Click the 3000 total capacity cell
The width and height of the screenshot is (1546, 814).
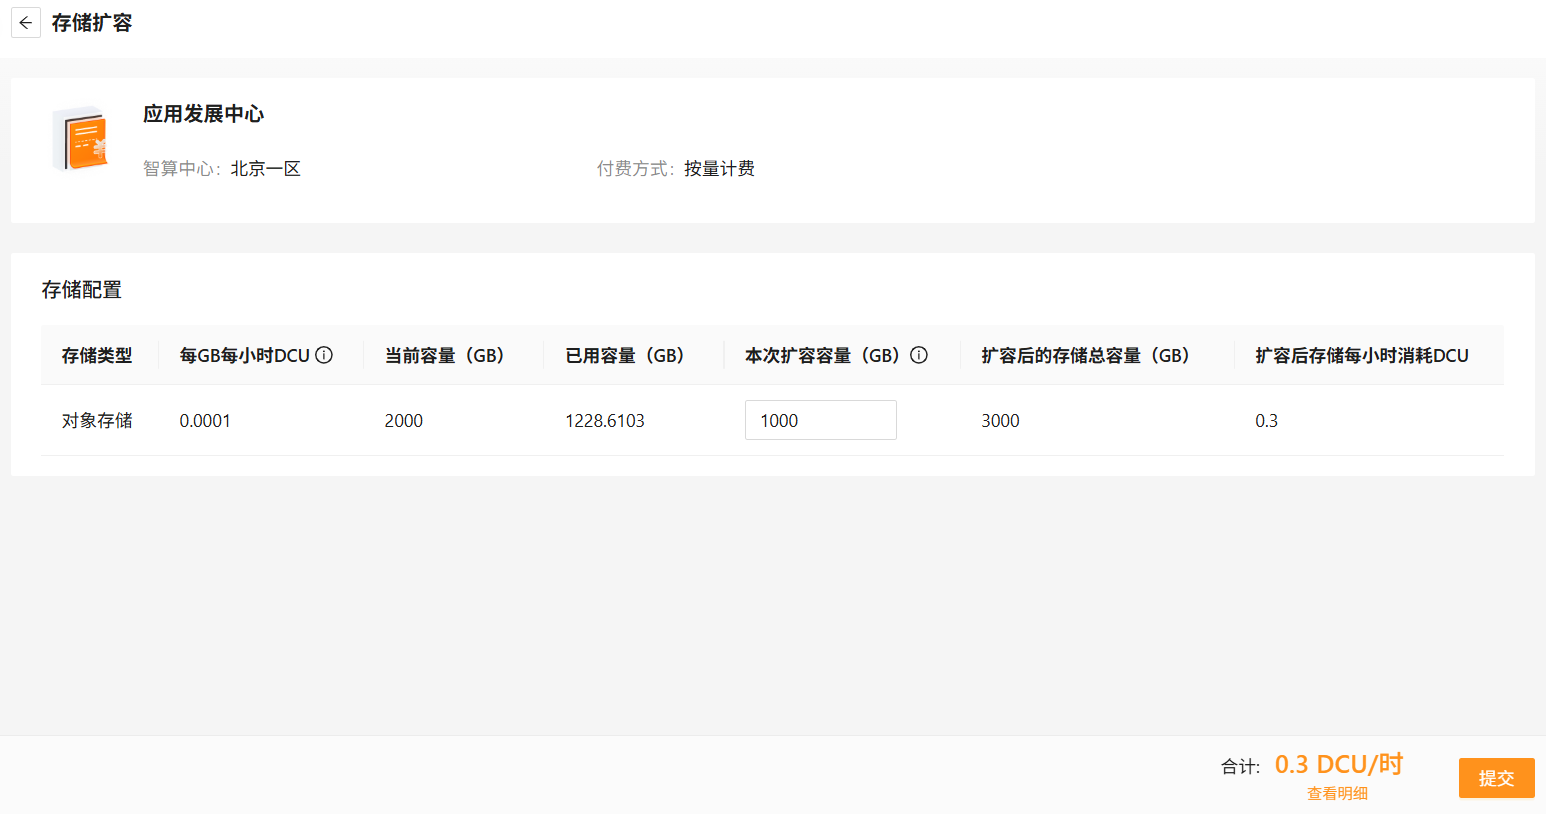[x=1000, y=421]
